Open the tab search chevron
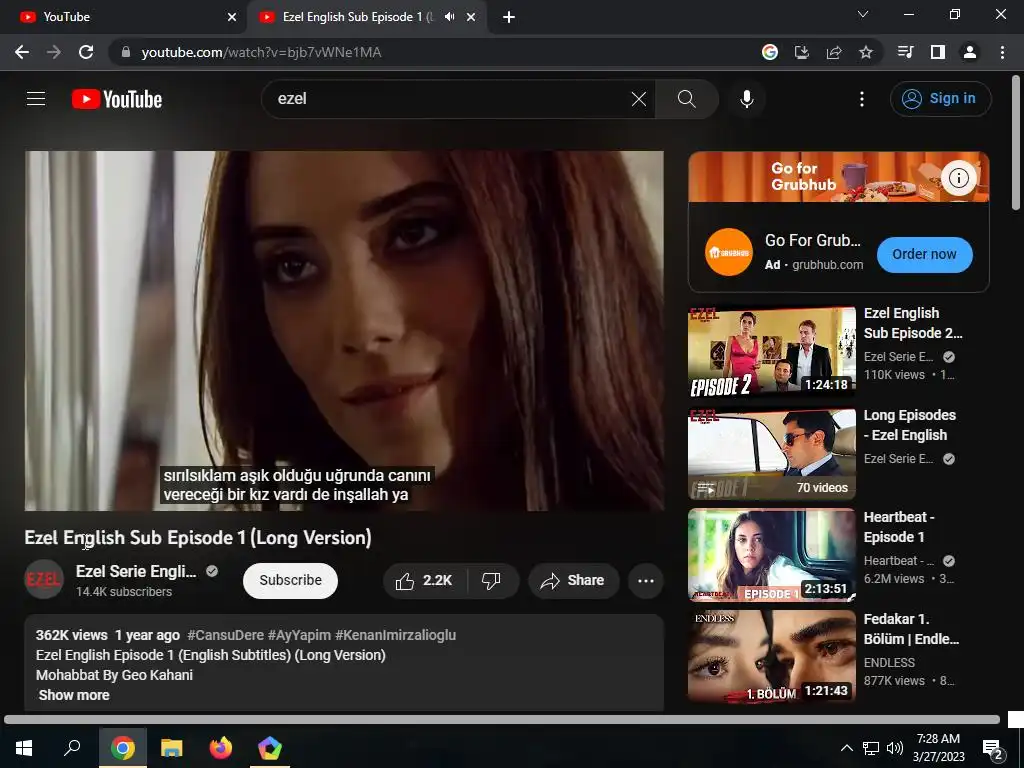 (x=863, y=14)
